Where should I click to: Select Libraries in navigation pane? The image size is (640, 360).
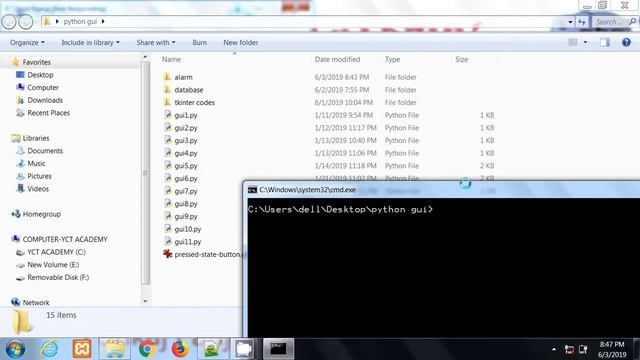pos(31,138)
